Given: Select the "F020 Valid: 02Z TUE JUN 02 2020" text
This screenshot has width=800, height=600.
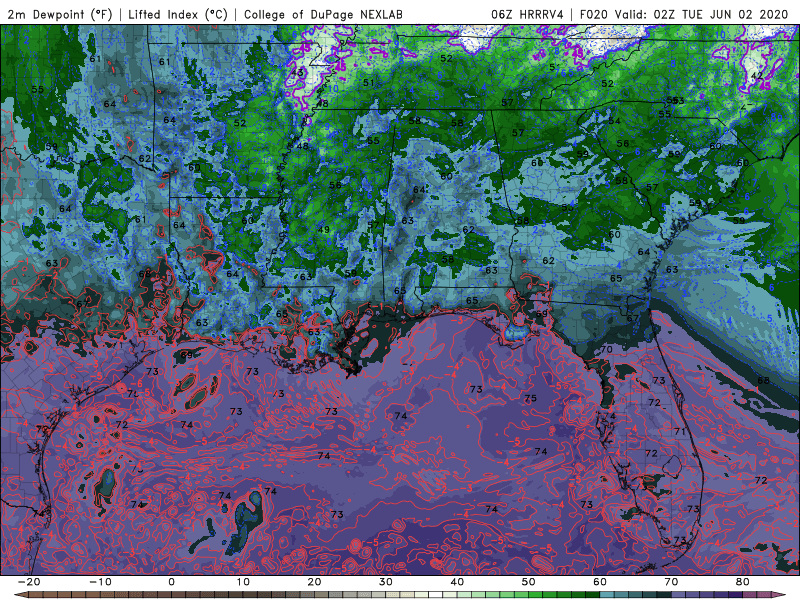Looking at the screenshot, I should pyautogui.click(x=684, y=14).
